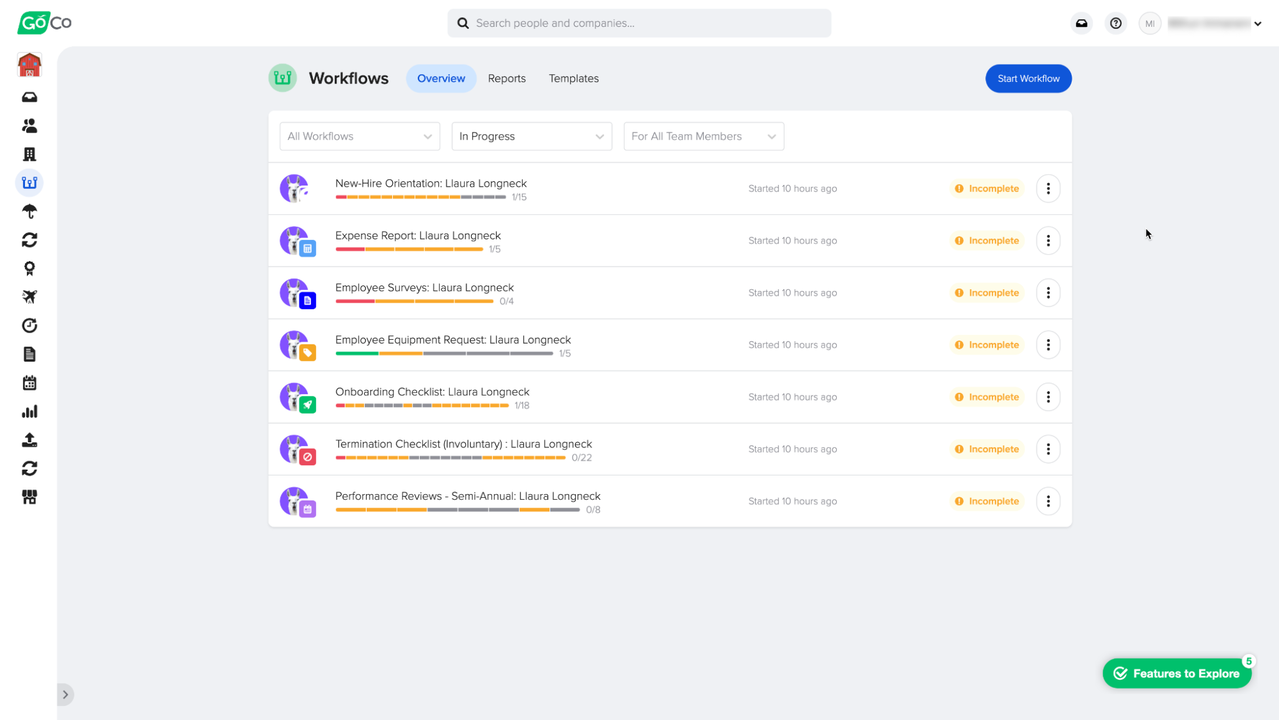The image size is (1279, 720).
Task: Open the inbox tray icon in sidebar
Action: (29, 97)
